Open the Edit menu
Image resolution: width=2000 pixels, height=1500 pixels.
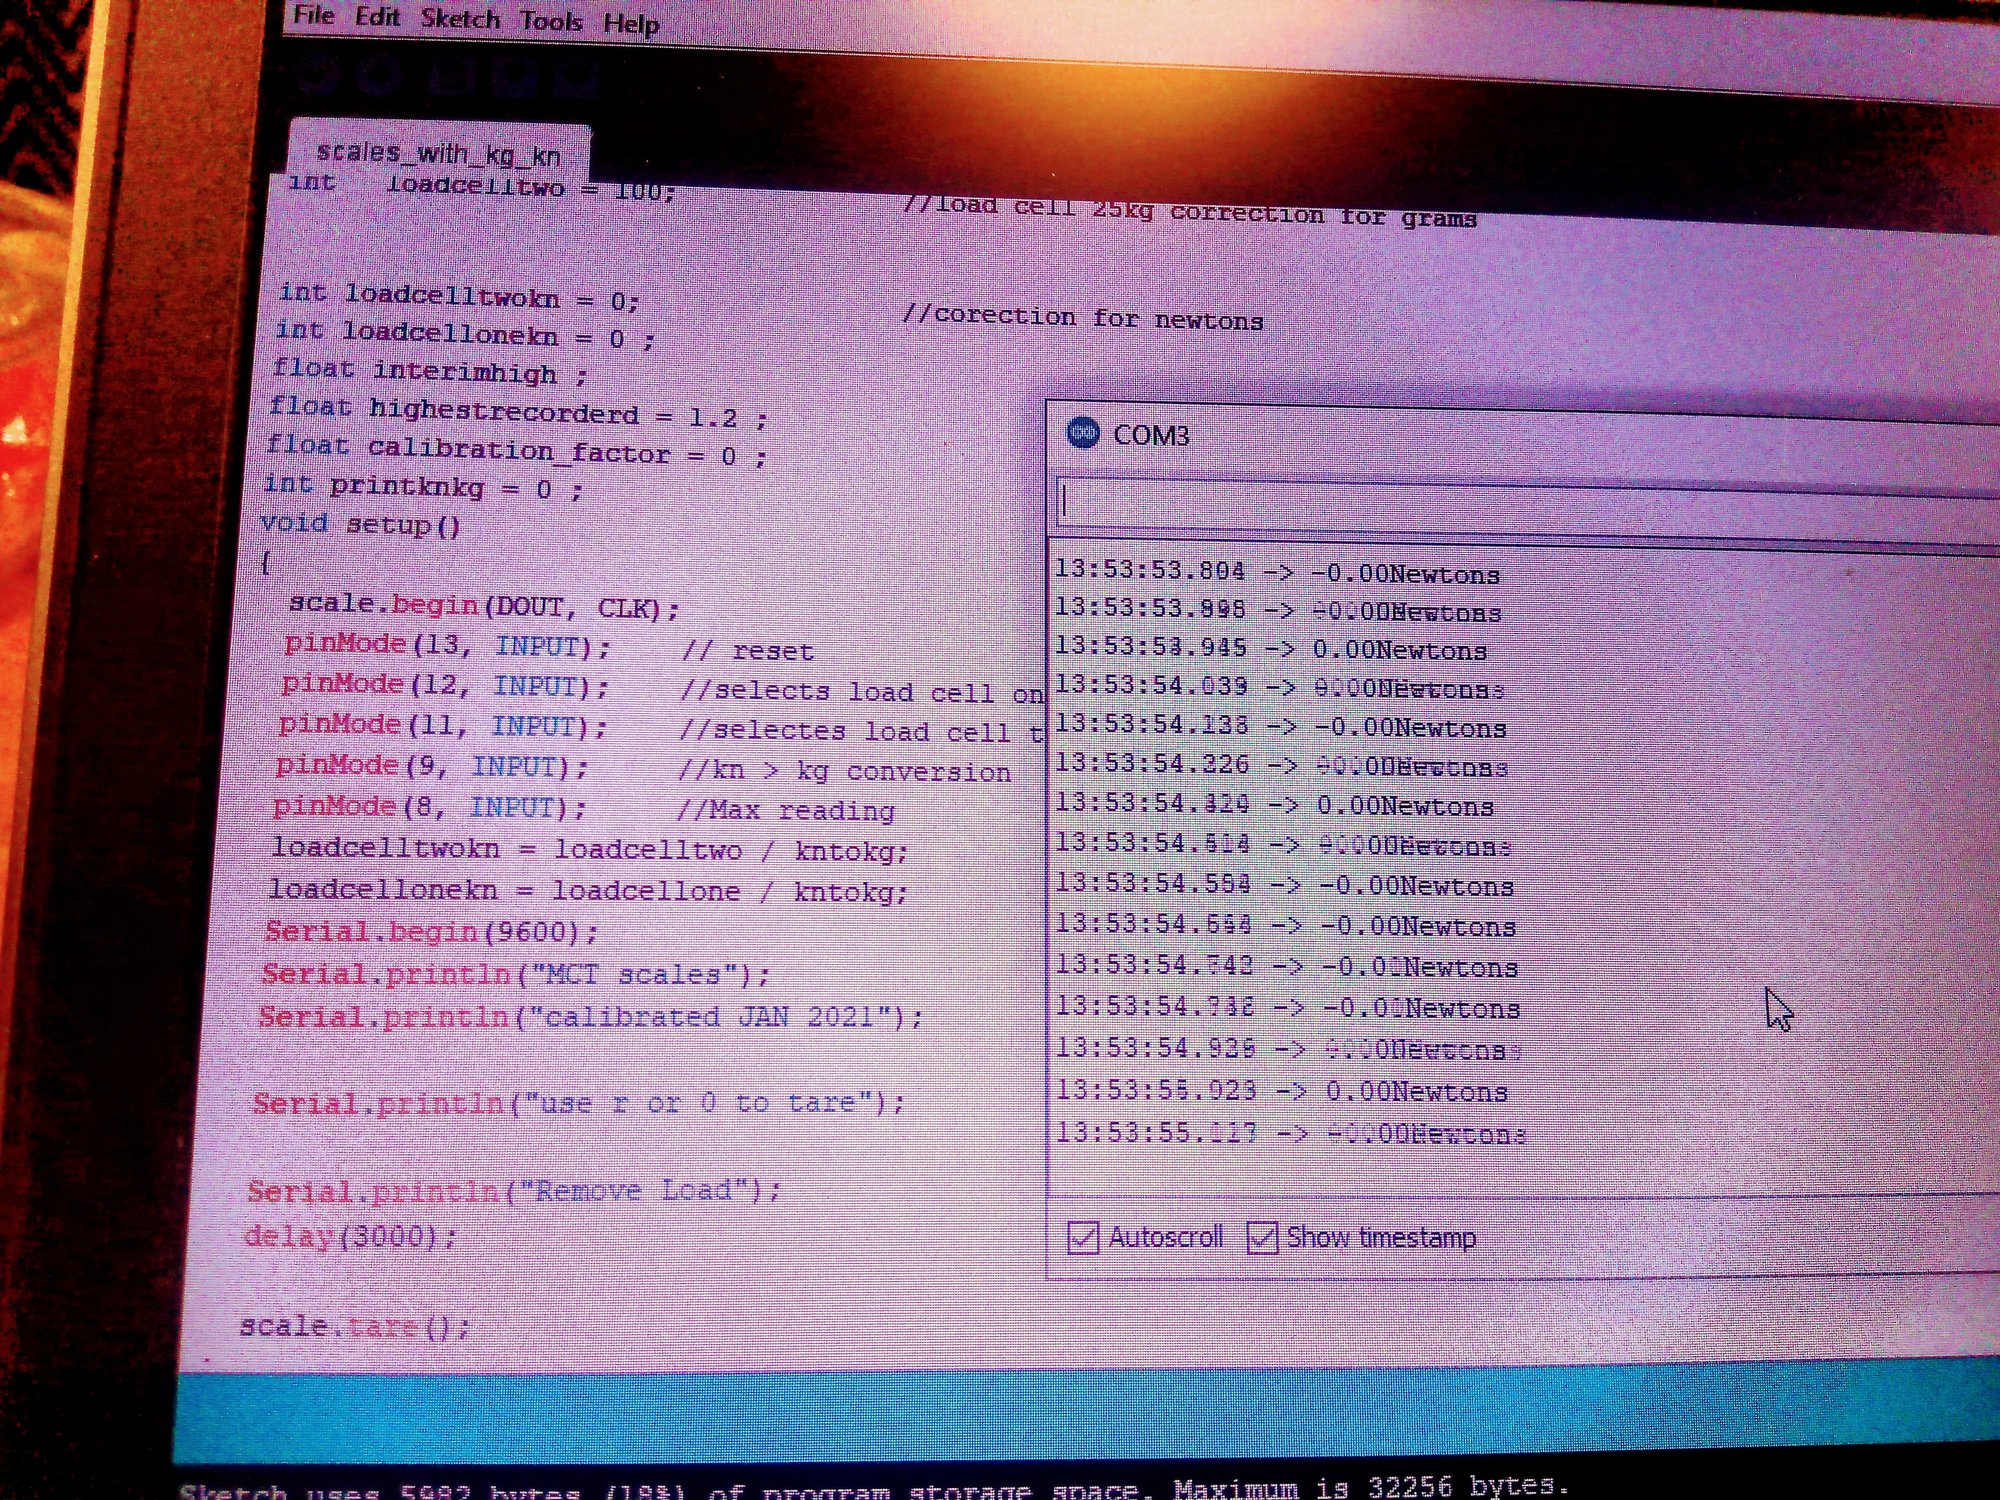coord(377,17)
